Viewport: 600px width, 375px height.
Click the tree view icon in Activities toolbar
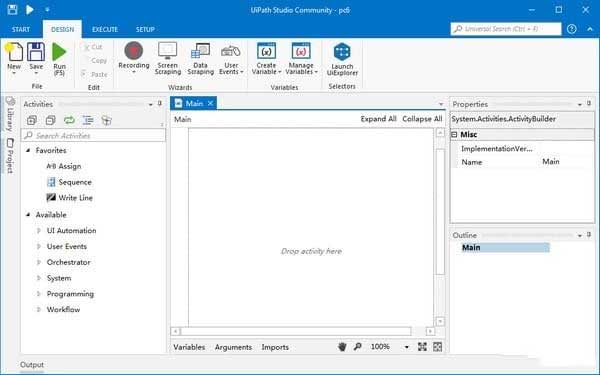(x=88, y=120)
